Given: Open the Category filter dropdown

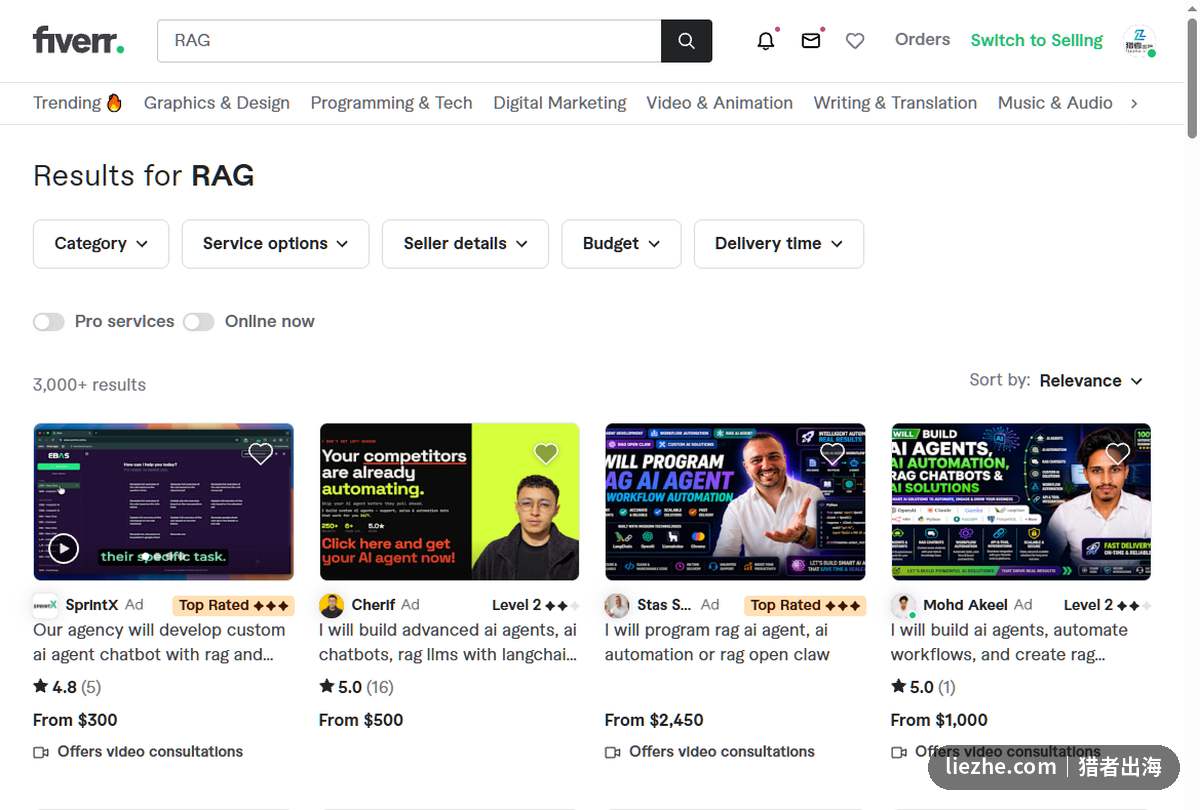Looking at the screenshot, I should 101,244.
